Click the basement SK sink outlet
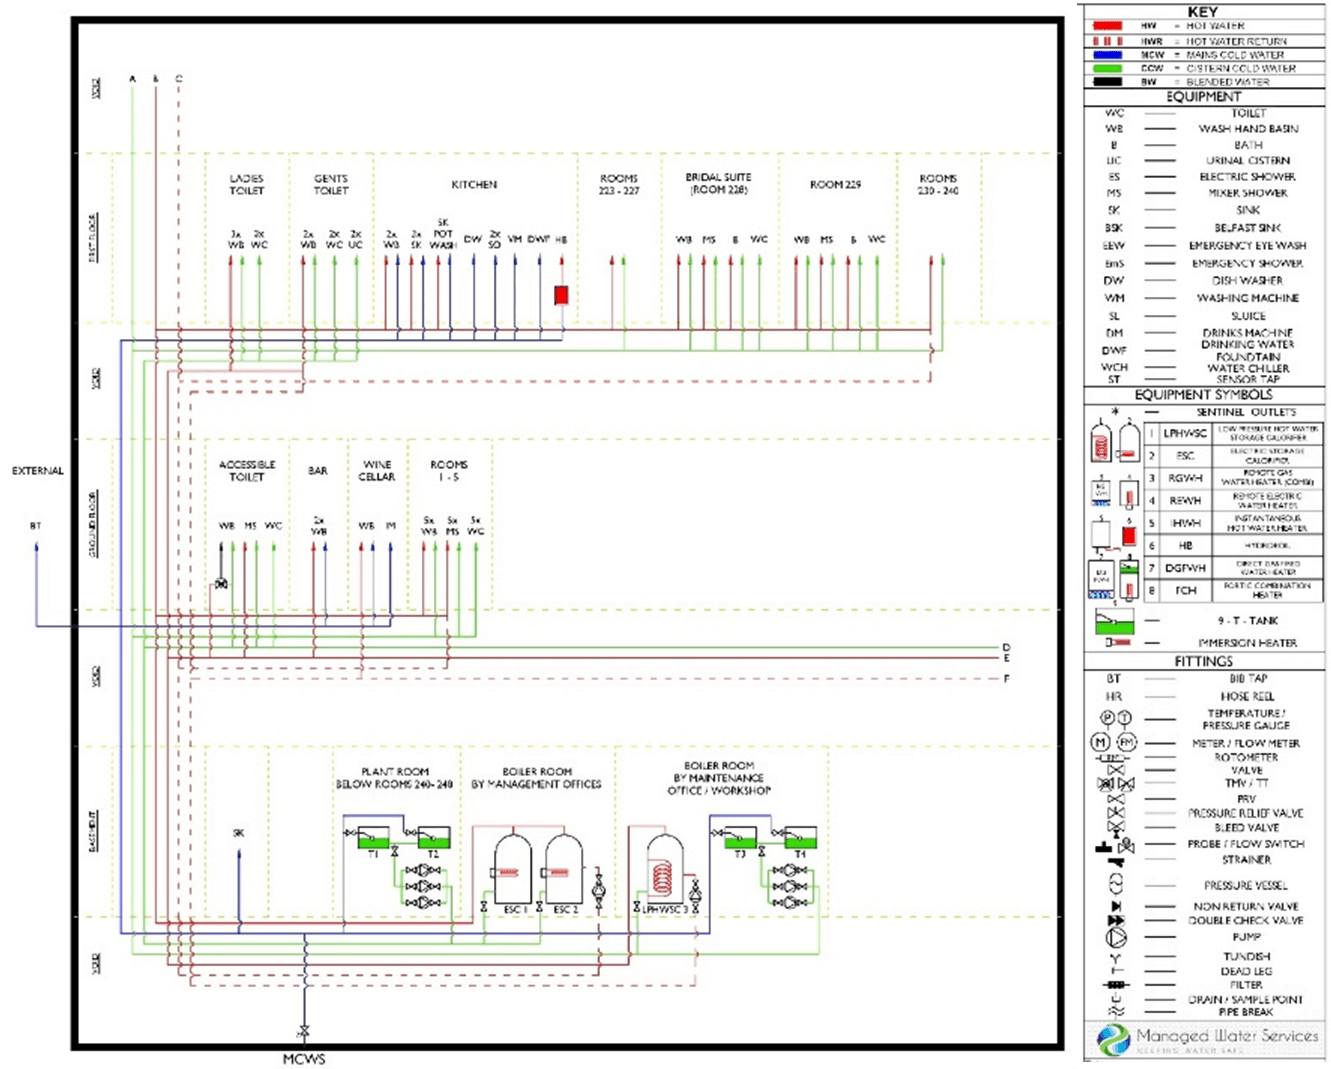This screenshot has height=1069, width=1331. tap(238, 853)
